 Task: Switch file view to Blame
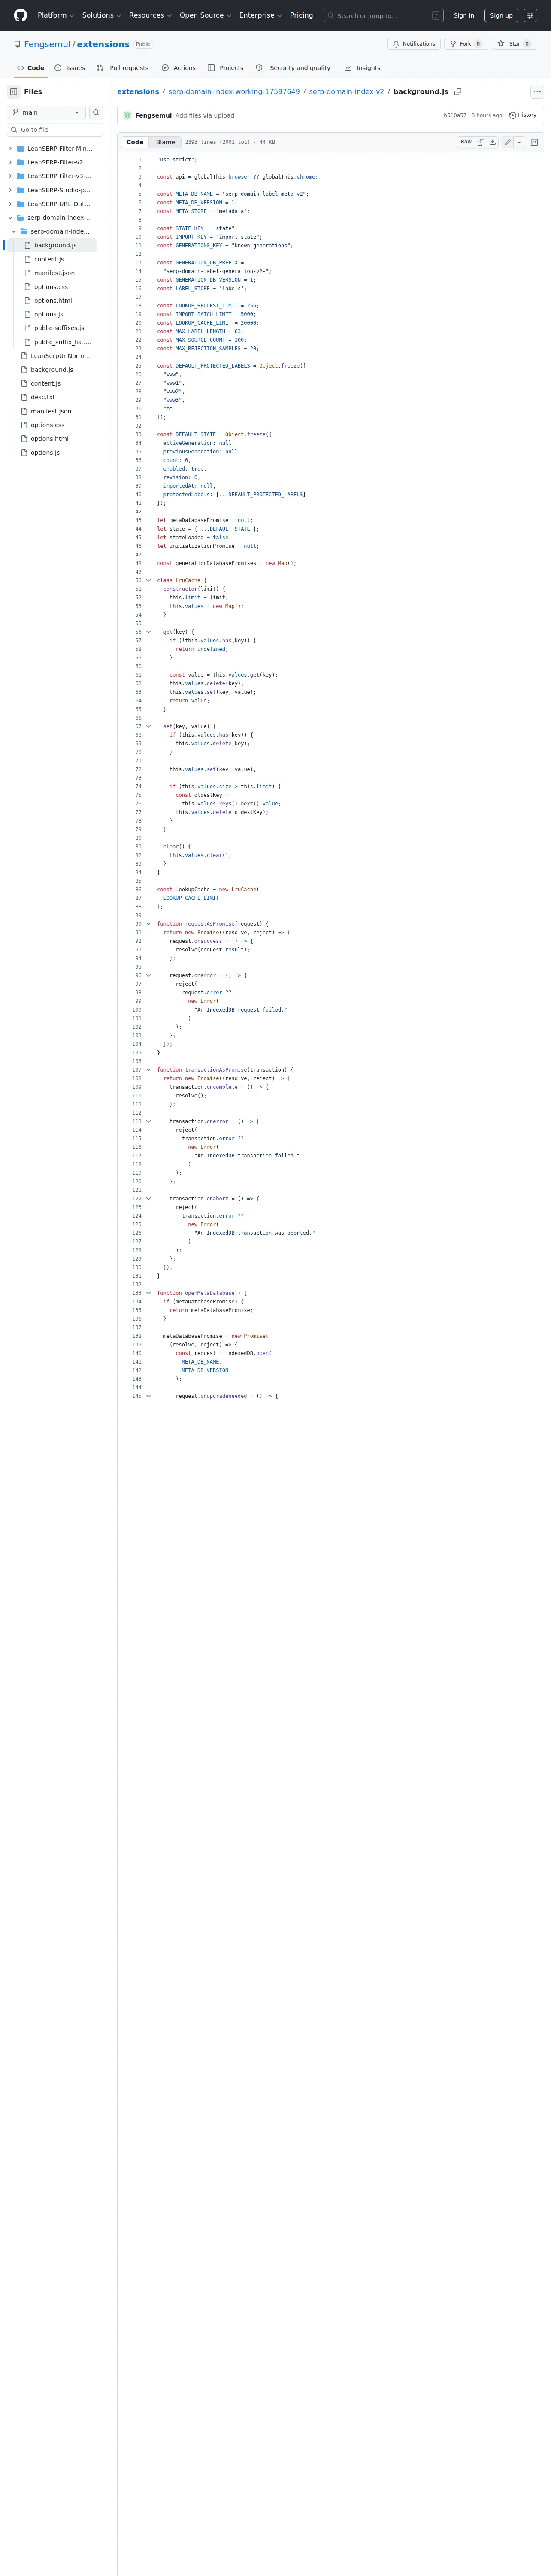tap(166, 142)
